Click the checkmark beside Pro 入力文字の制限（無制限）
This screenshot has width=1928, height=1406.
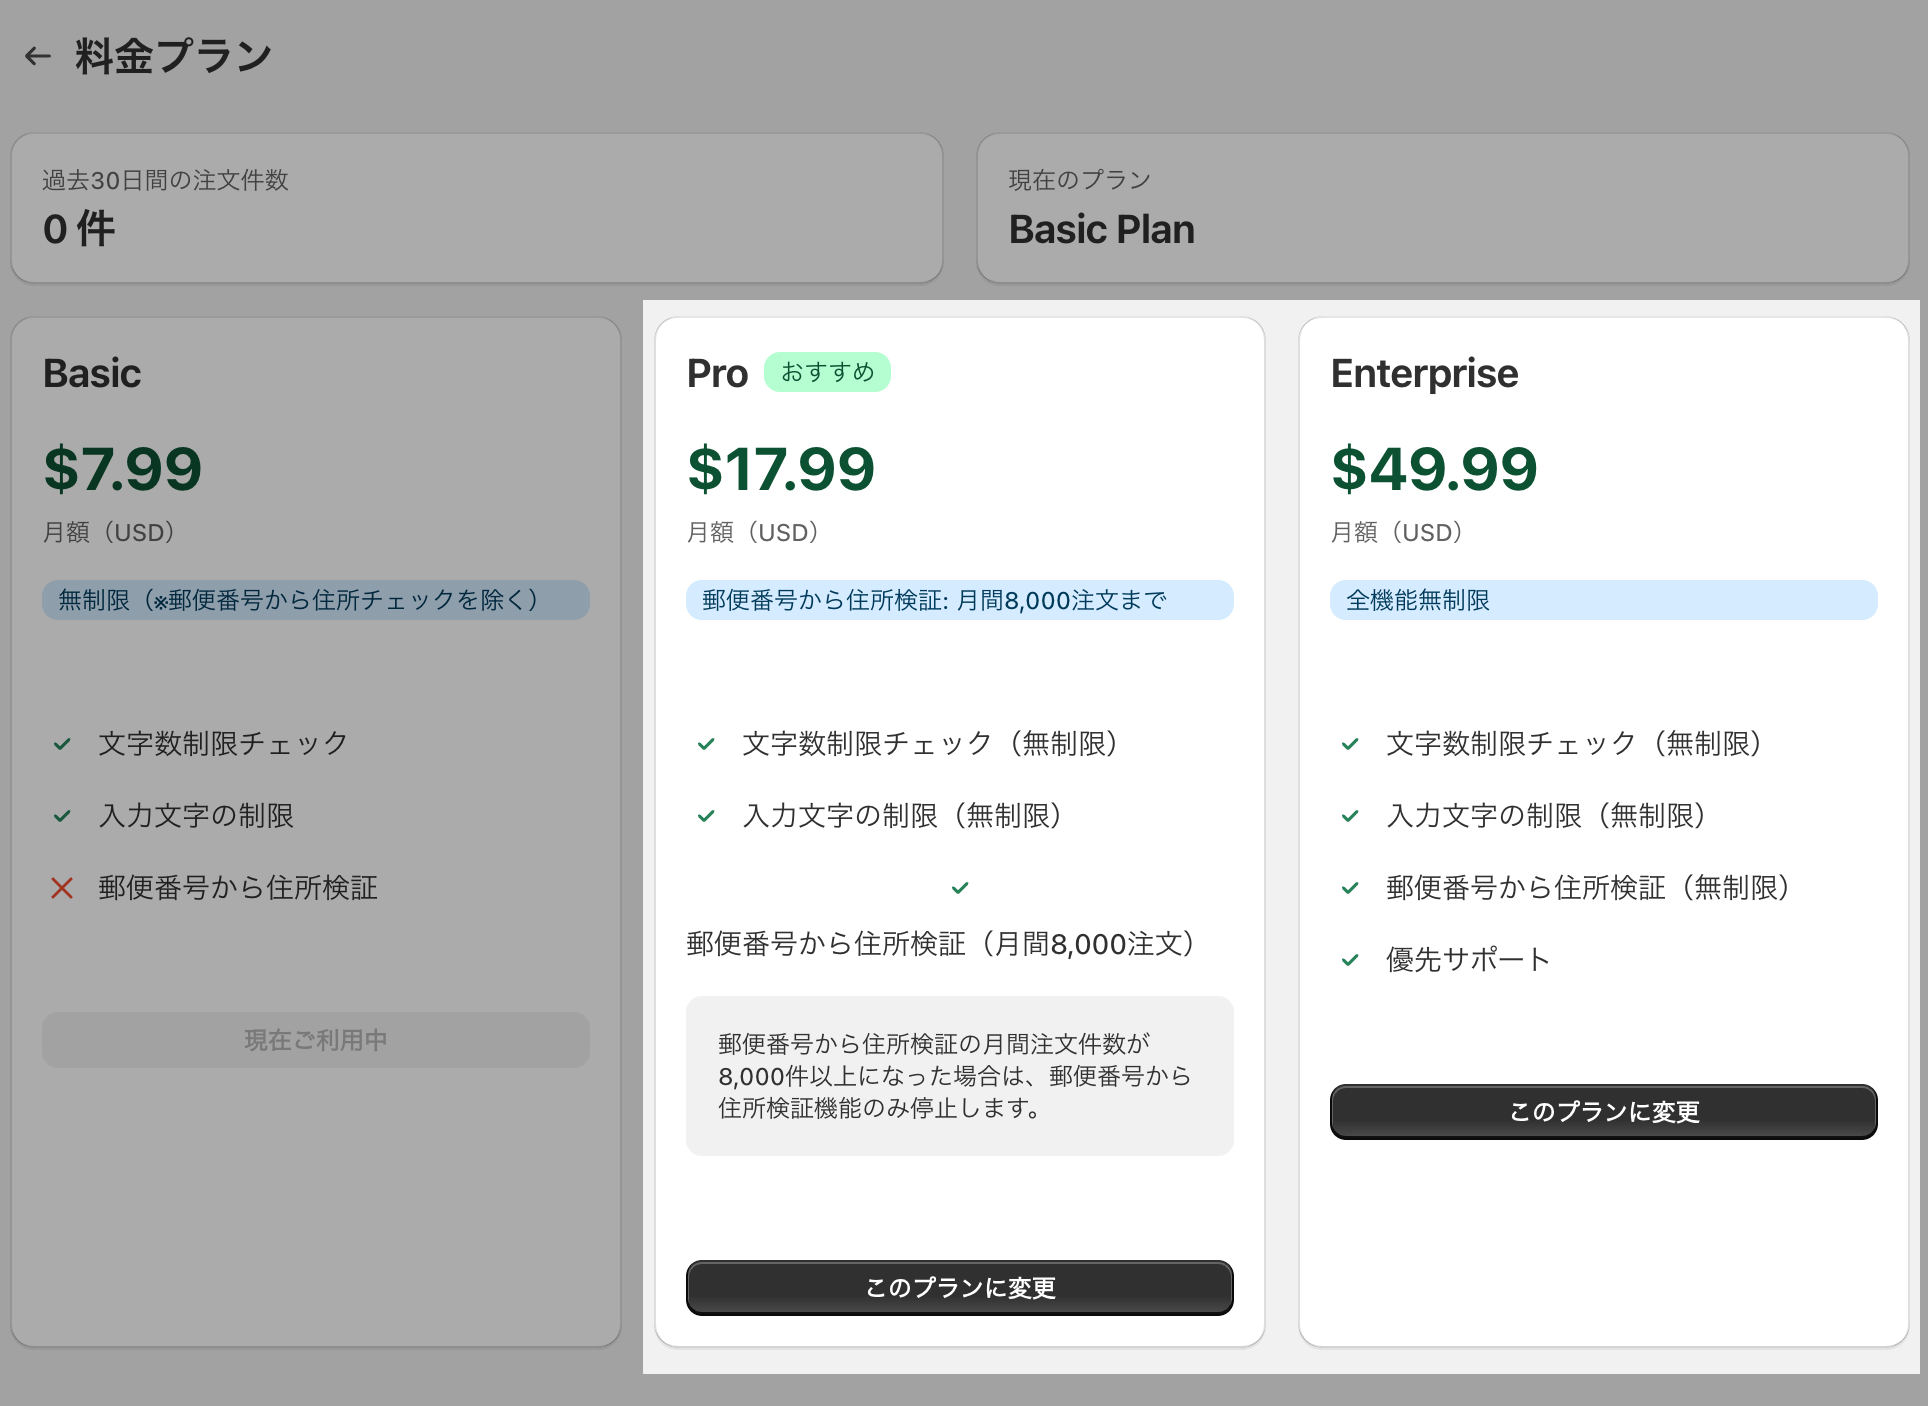(x=706, y=816)
